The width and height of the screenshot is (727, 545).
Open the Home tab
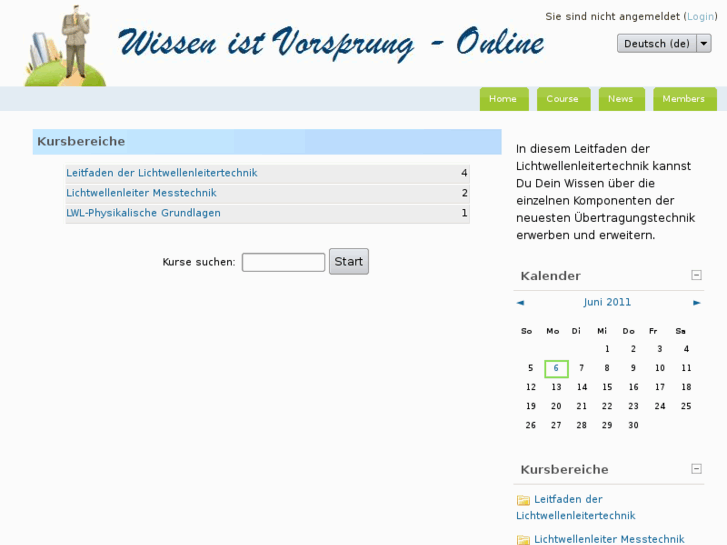(504, 99)
